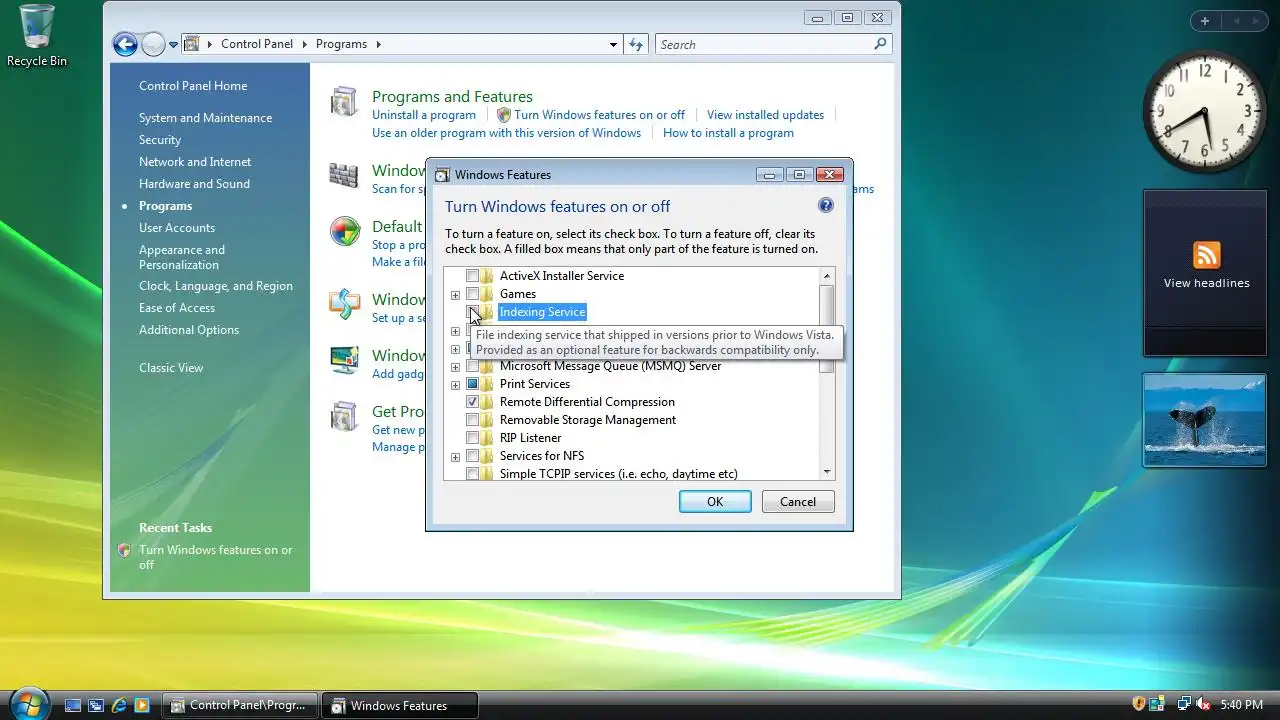
Task: Click Uninstall a program link
Action: click(424, 115)
